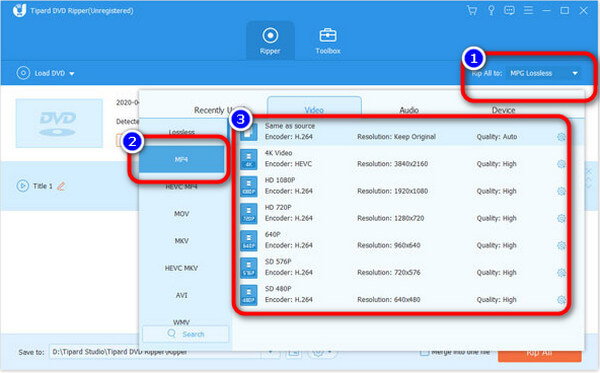The height and width of the screenshot is (373, 600).
Task: Toggle Merge into one file checkbox
Action: click(424, 352)
